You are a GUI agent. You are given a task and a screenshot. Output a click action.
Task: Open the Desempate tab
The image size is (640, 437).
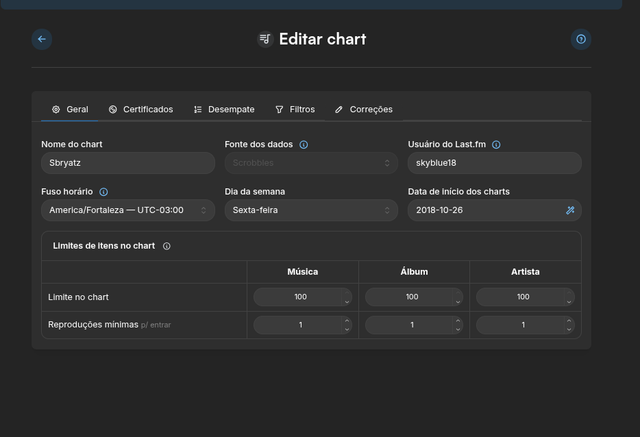coord(224,109)
